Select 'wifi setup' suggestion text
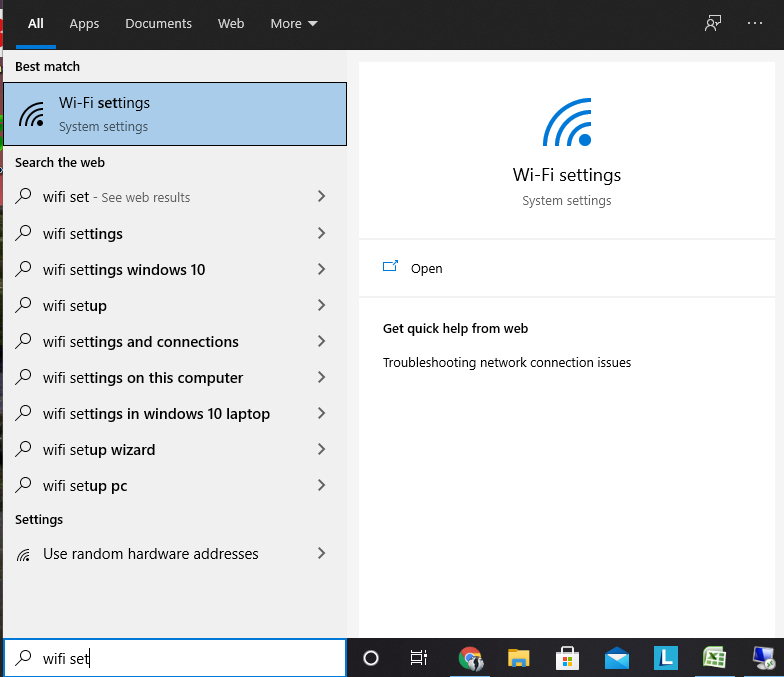The height and width of the screenshot is (677, 784). (x=74, y=306)
